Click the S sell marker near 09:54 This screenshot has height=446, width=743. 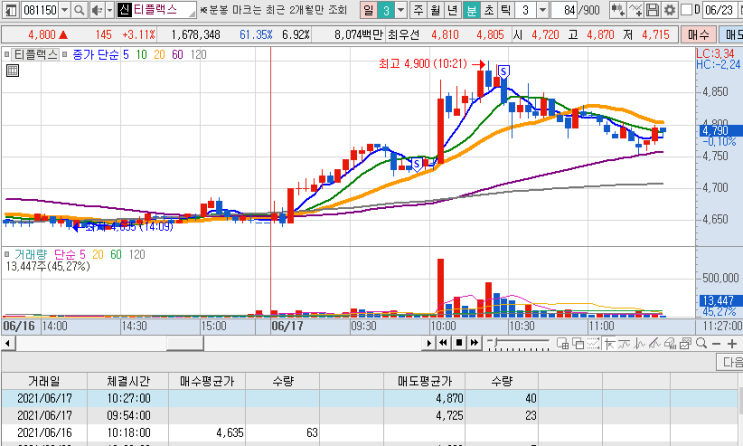click(417, 164)
